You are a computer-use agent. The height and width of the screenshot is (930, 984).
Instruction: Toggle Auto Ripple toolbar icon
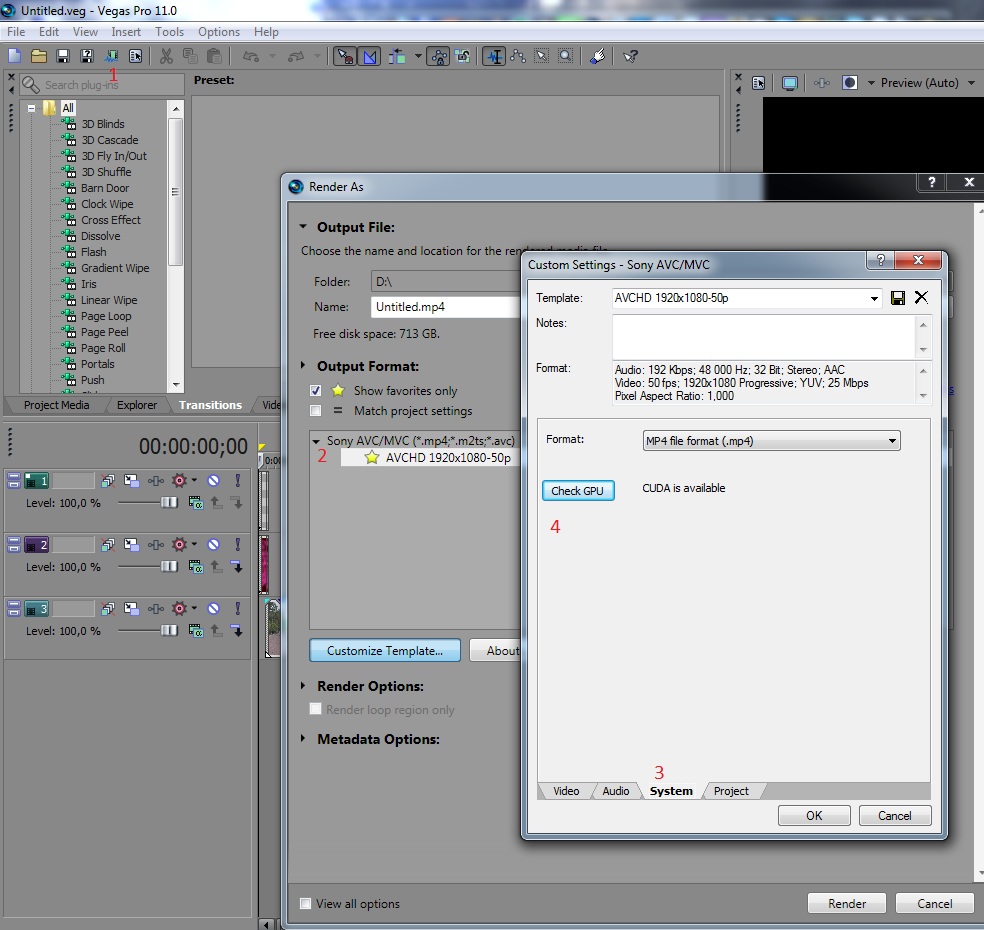[397, 56]
